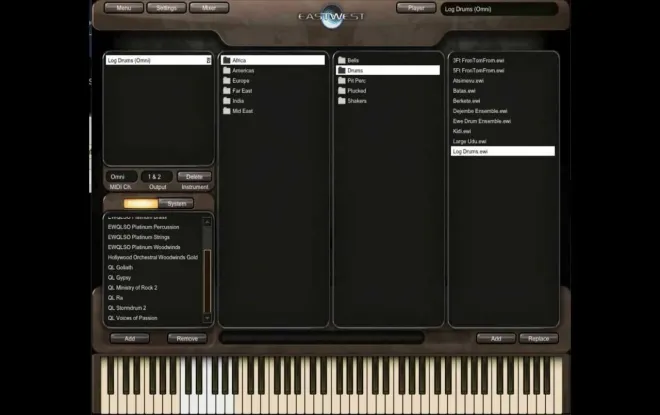Viewport: 660px width, 415px height.
Task: Click the Far East folder icon
Action: tap(226, 90)
